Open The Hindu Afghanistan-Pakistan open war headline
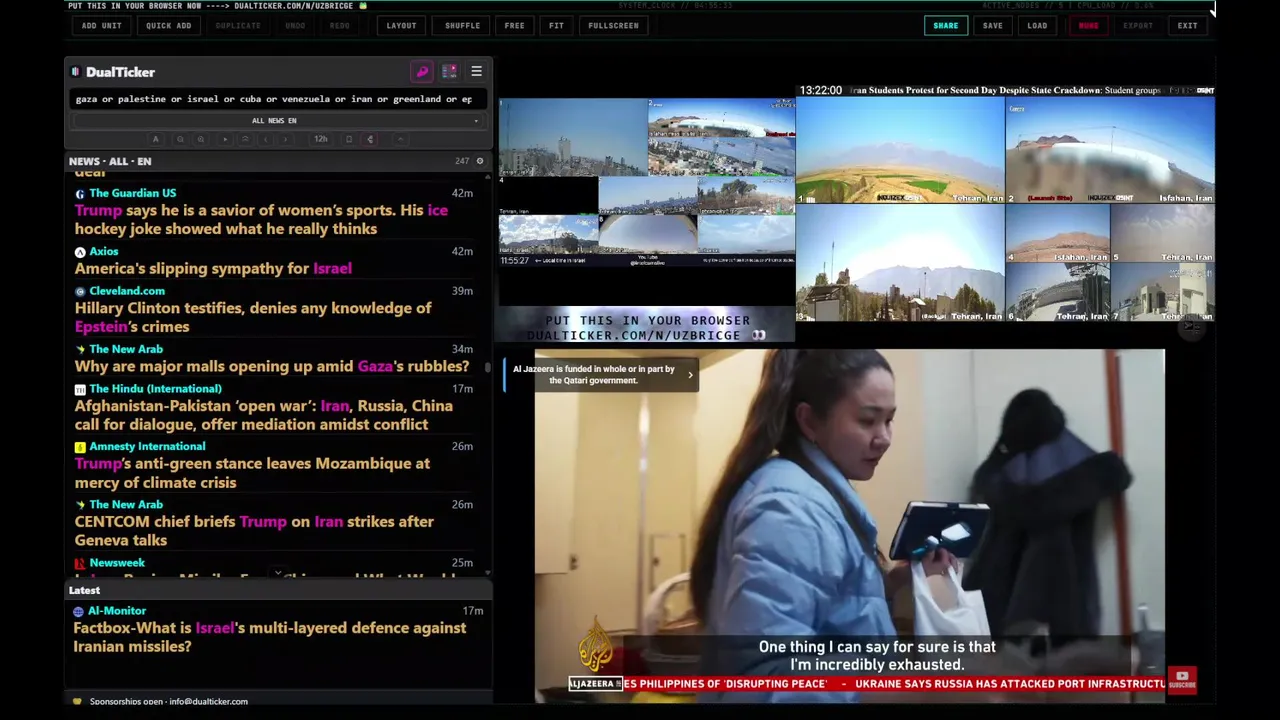This screenshot has height=720, width=1280. pos(264,415)
